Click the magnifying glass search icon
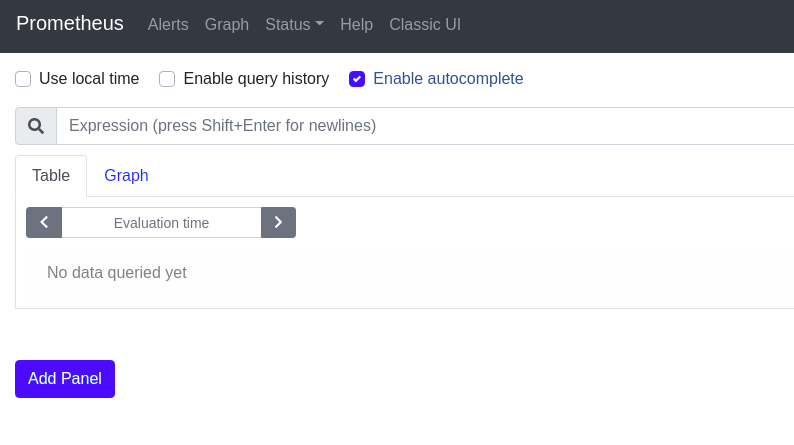 36,126
